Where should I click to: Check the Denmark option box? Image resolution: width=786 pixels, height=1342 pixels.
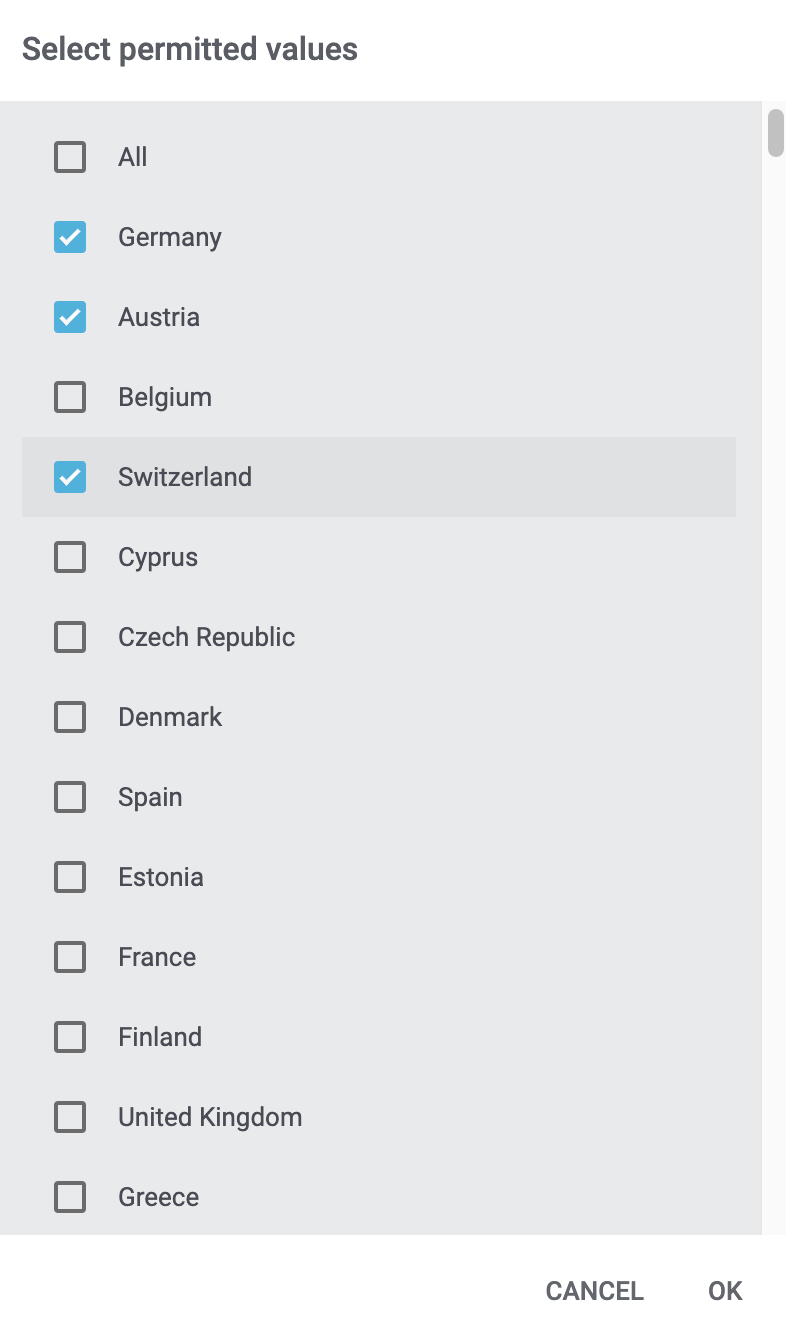coord(70,717)
